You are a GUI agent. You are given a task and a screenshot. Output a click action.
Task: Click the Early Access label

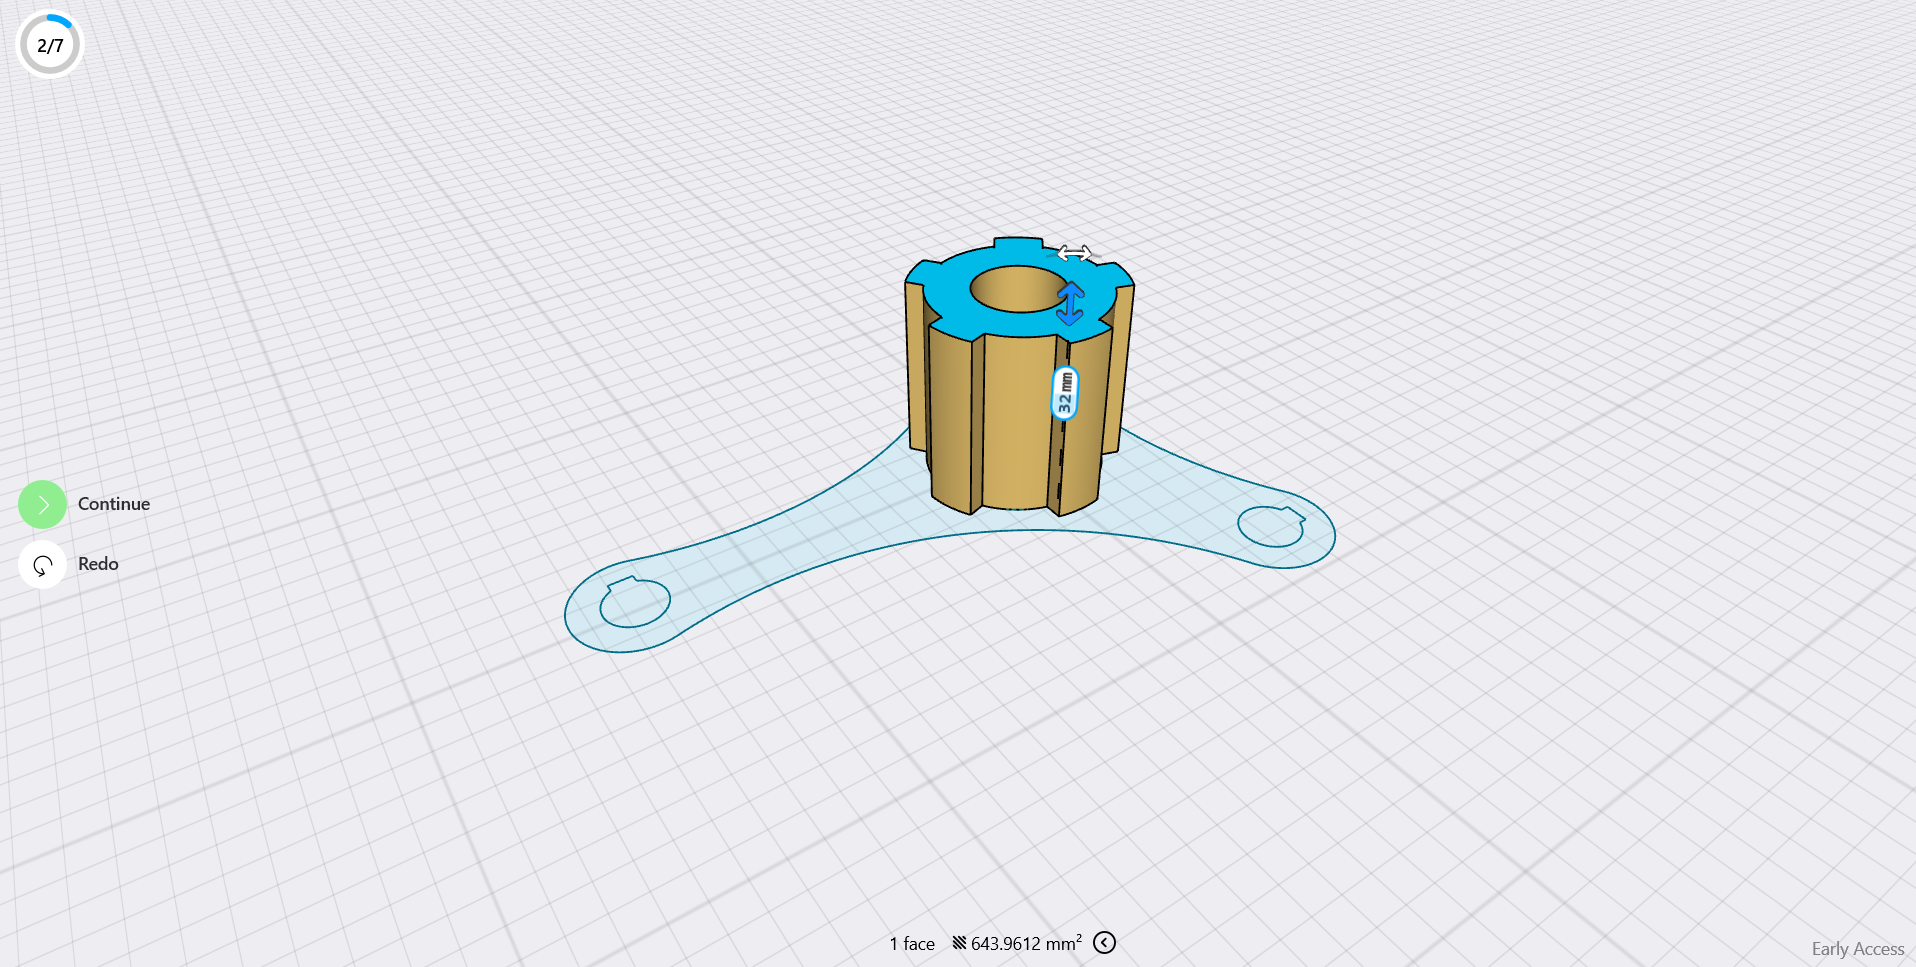point(1858,949)
